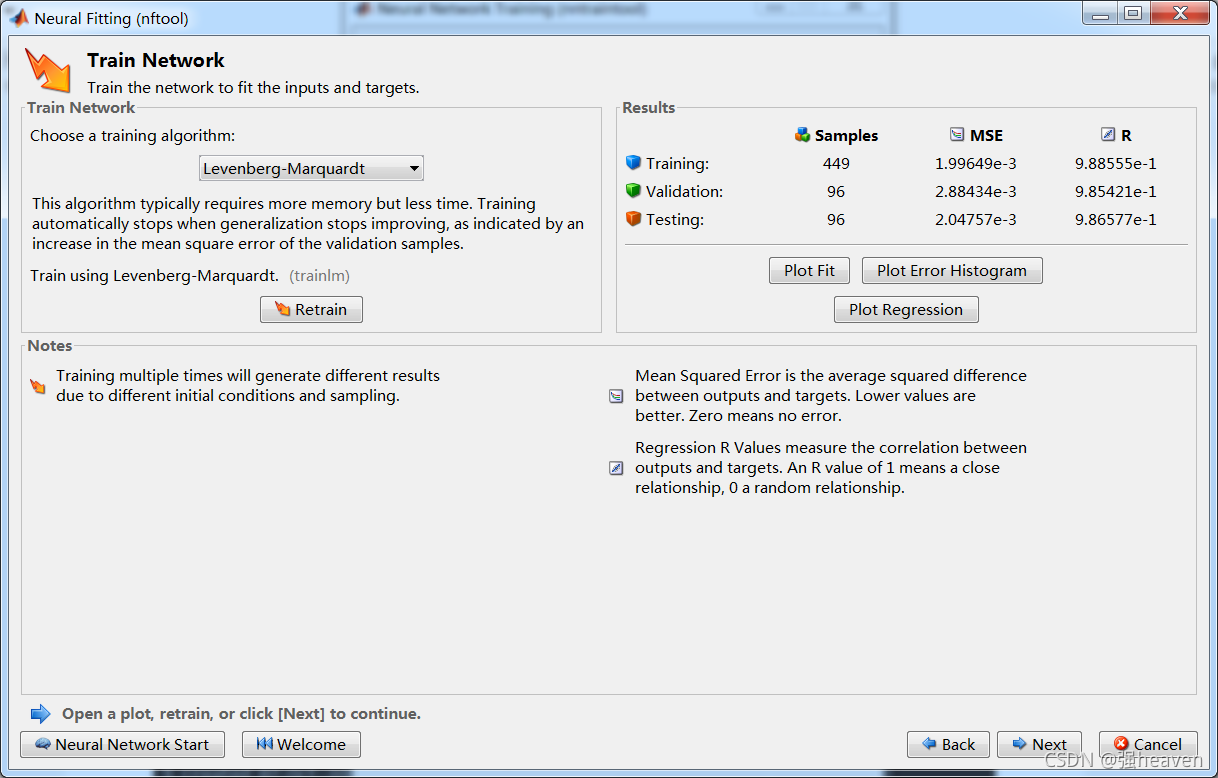Minimize the Neural Fitting window
This screenshot has height=778, width=1218.
point(1099,14)
